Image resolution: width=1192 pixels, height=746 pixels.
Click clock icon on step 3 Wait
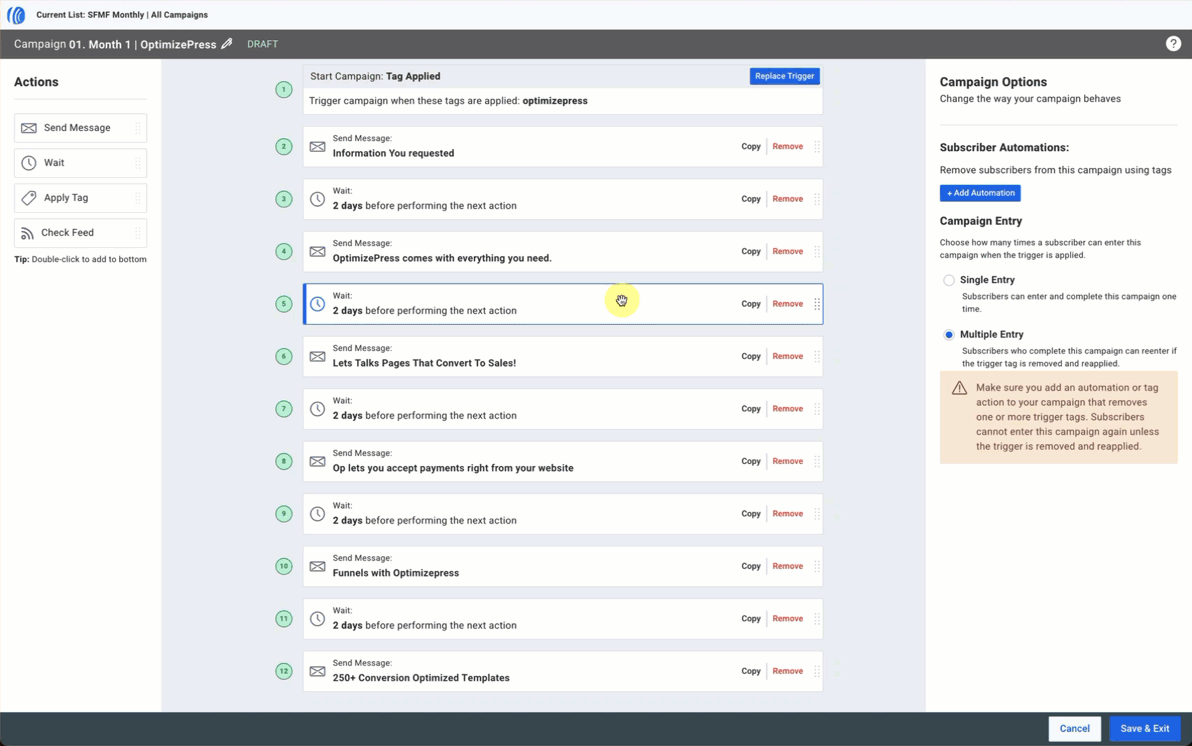[318, 199]
